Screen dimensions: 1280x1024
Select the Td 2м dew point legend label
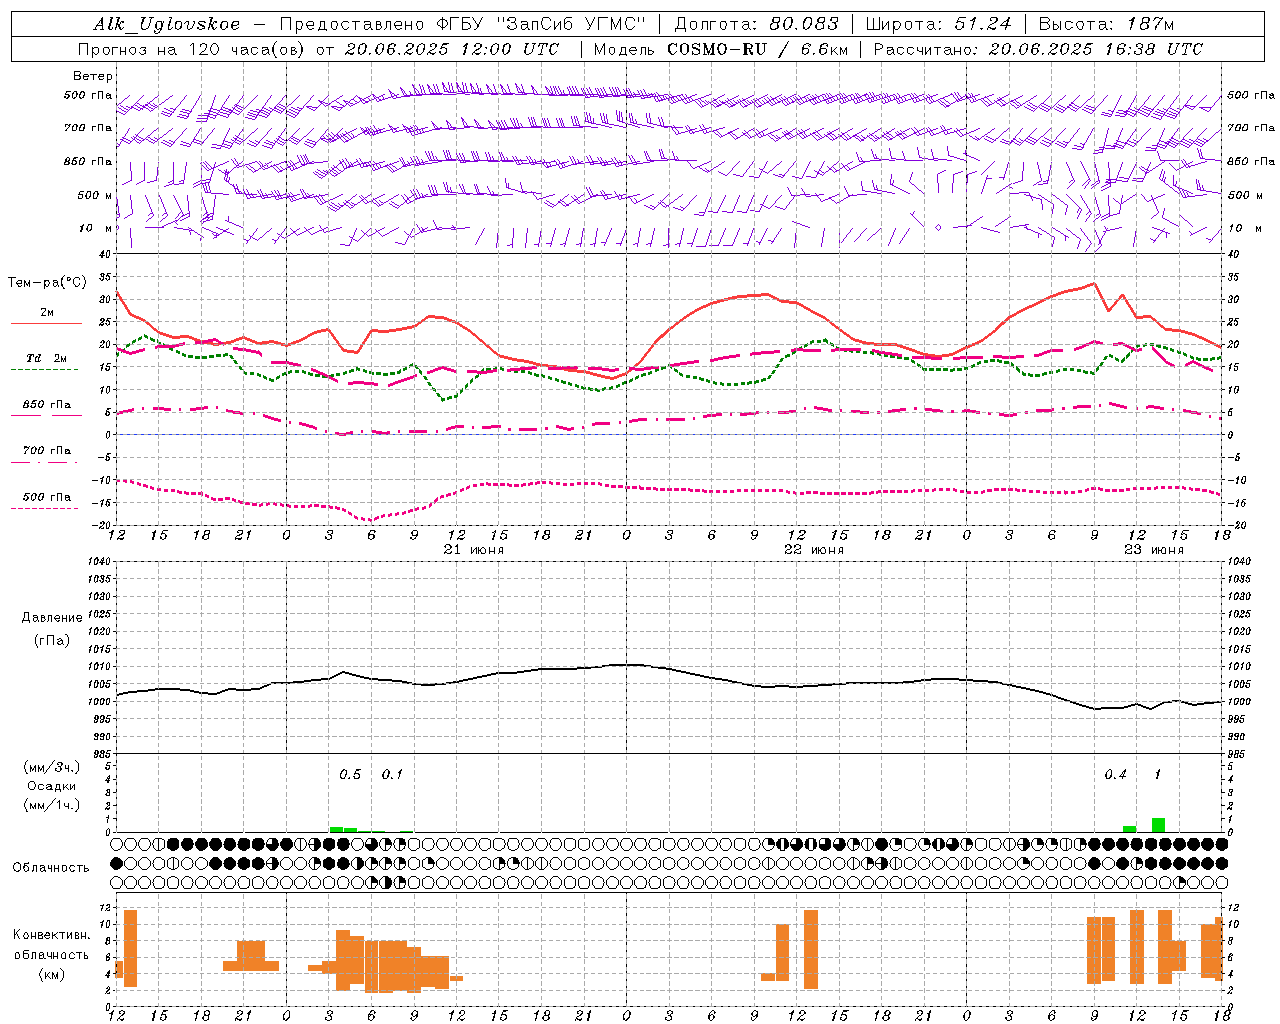pyautogui.click(x=46, y=358)
